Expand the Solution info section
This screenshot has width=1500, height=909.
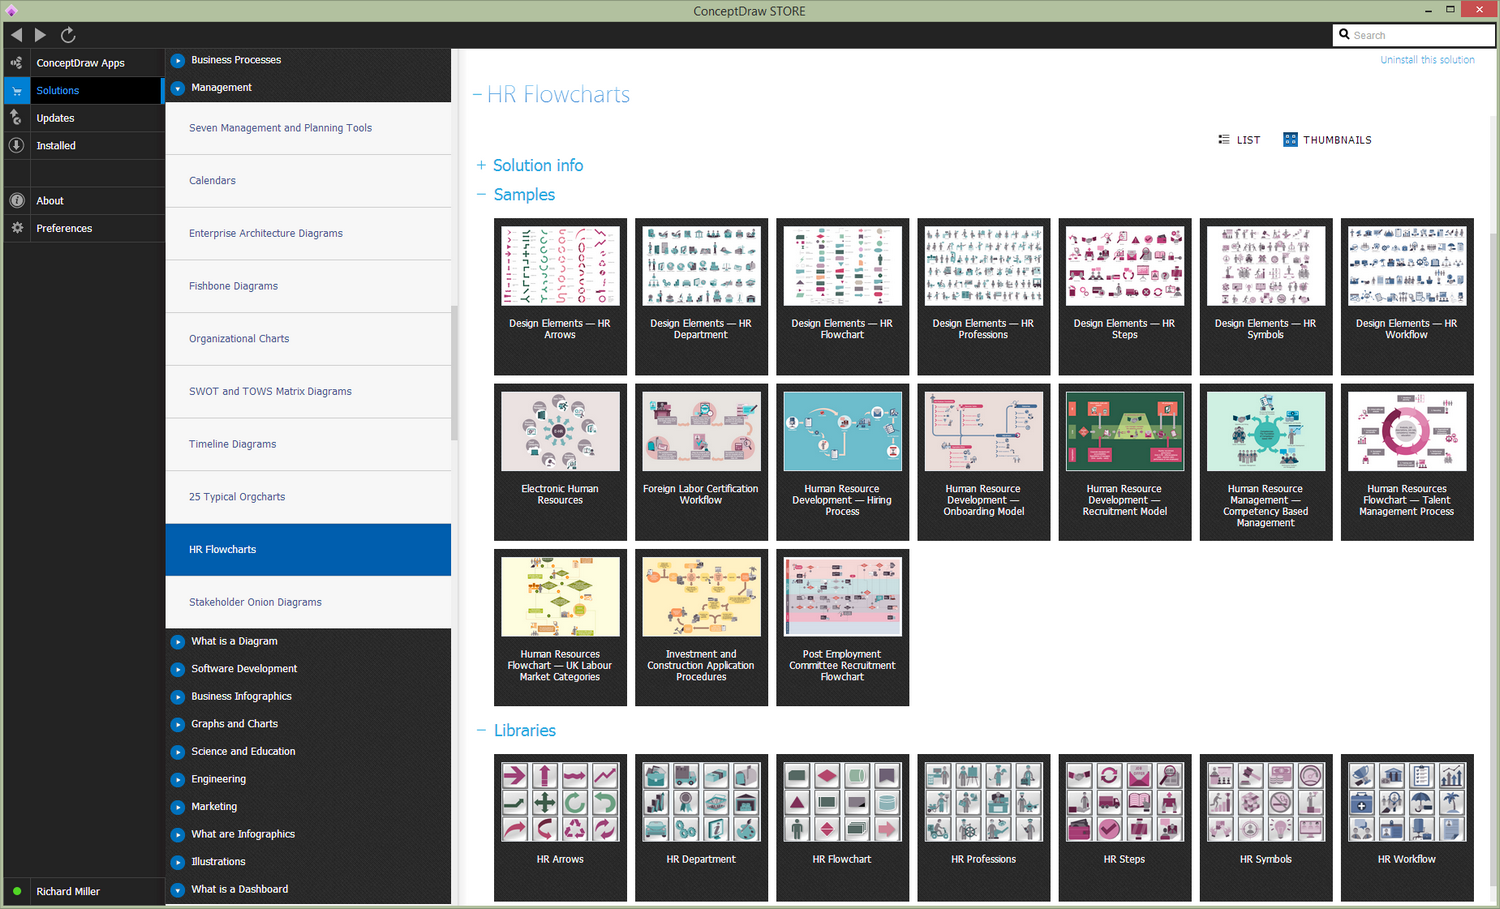pos(481,165)
